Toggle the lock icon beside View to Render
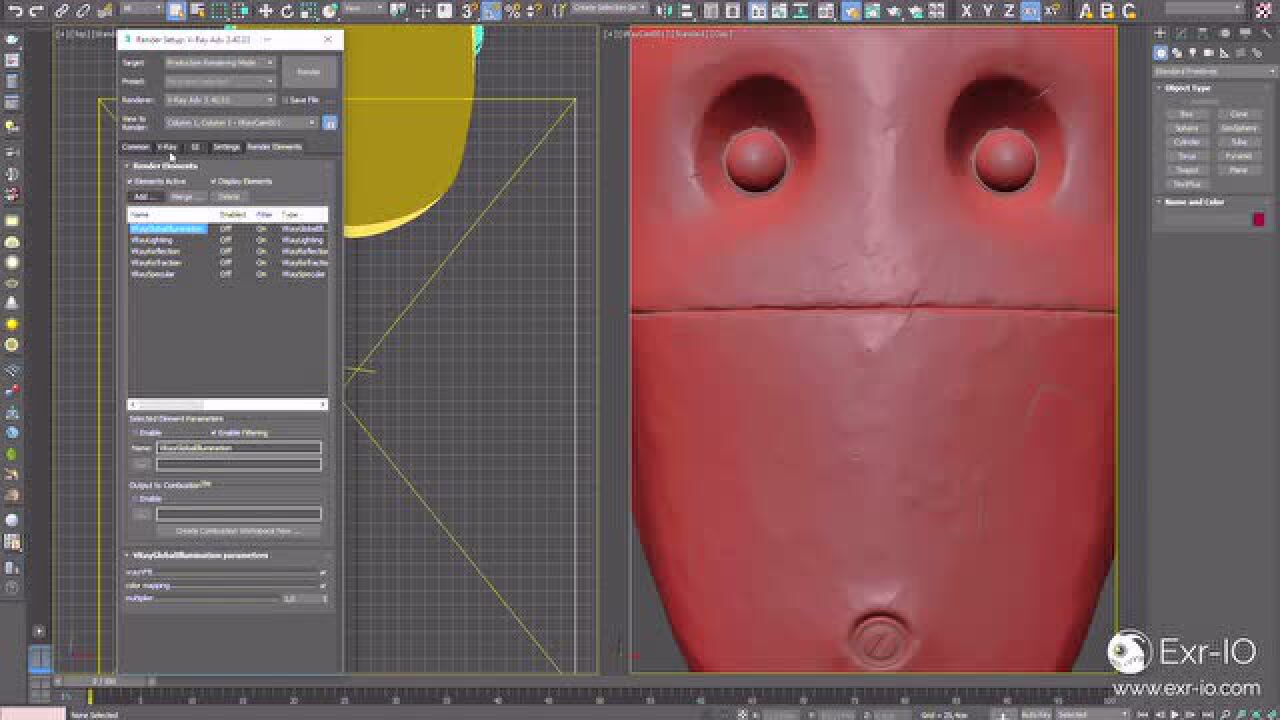The width and height of the screenshot is (1280, 720). [329, 123]
